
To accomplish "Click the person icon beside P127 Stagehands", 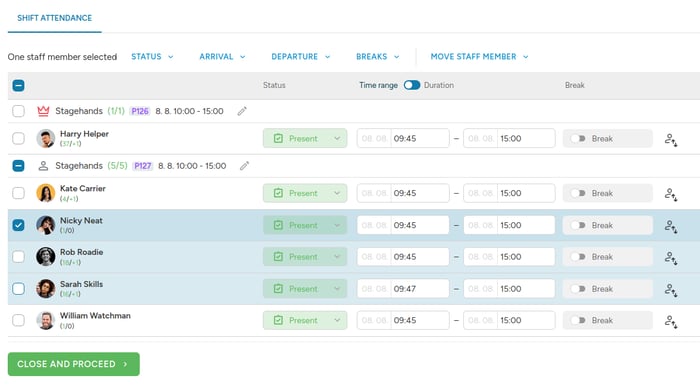I will (43, 166).
